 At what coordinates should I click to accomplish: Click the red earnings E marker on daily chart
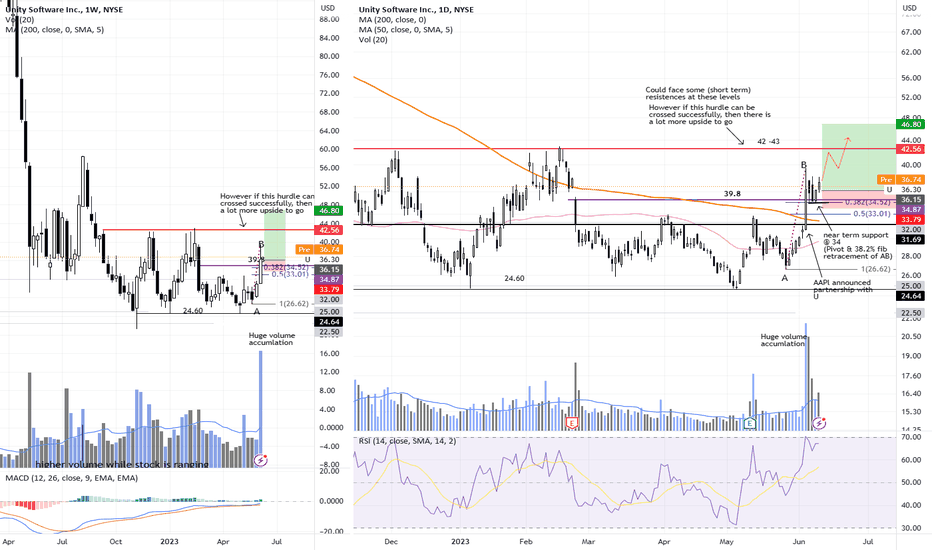click(x=572, y=423)
